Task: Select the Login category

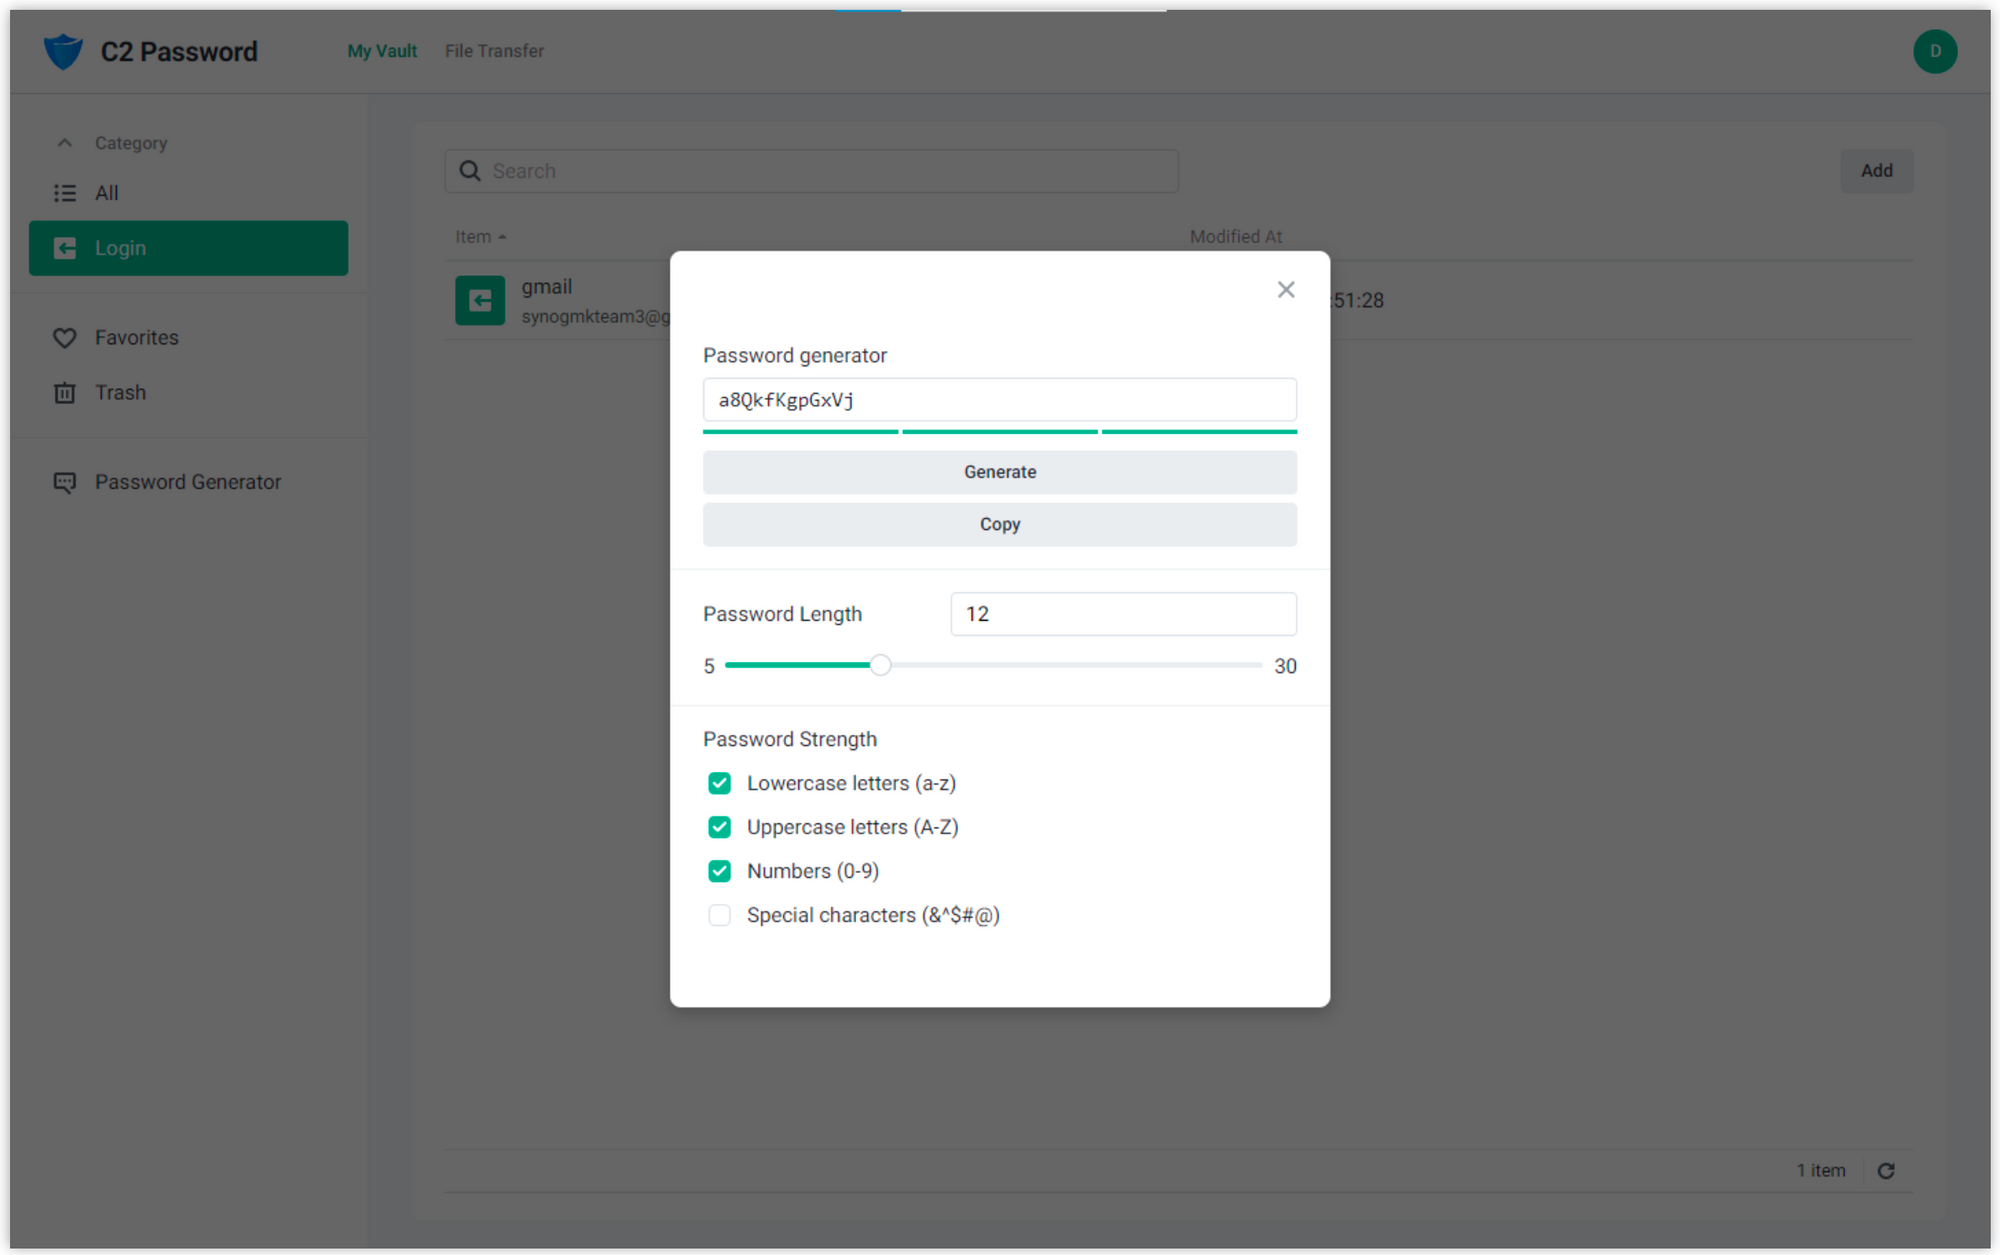Action: tap(188, 248)
